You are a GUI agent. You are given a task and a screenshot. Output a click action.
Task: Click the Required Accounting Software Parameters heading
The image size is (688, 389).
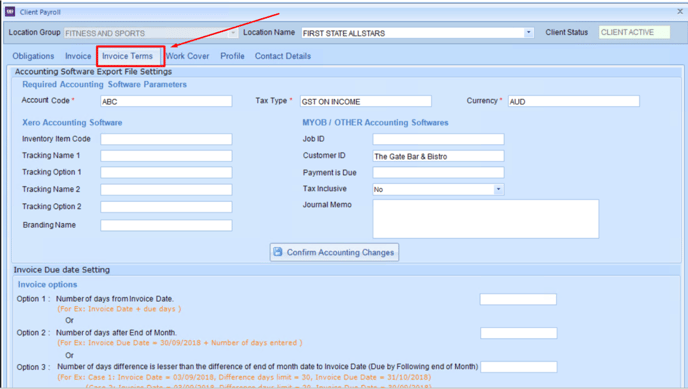(104, 84)
